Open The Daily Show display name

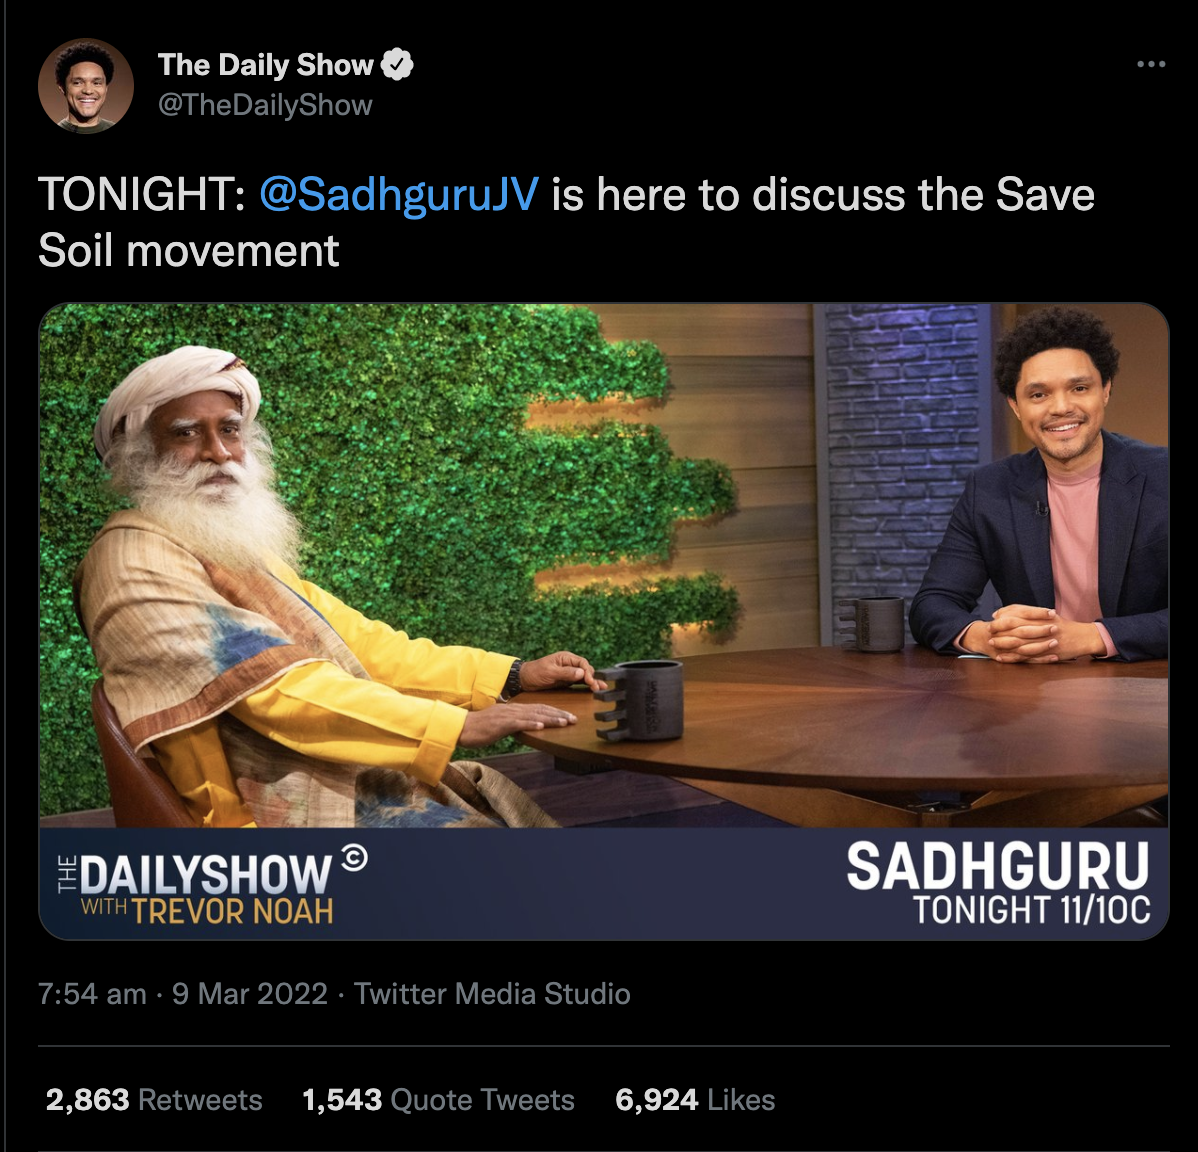tap(266, 65)
